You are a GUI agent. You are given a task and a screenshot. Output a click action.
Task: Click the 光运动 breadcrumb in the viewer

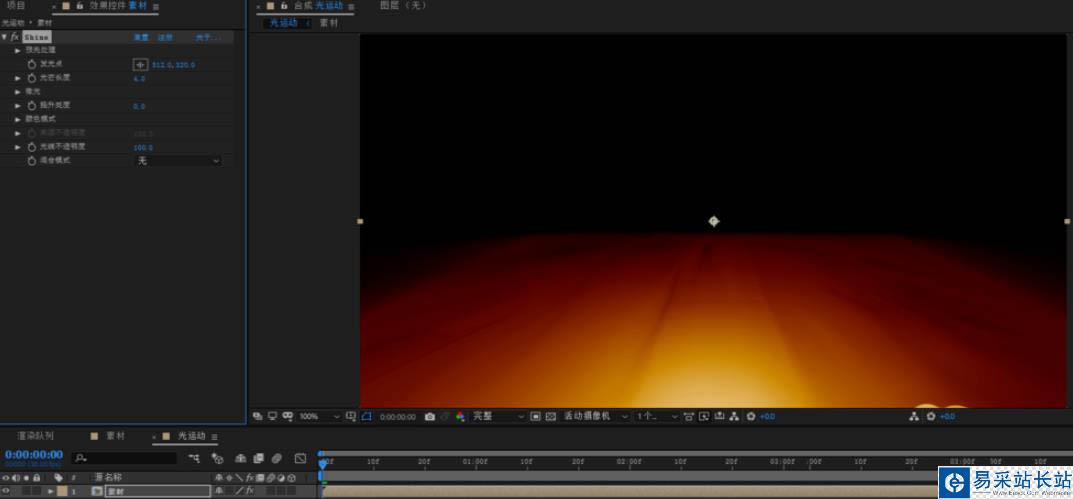(283, 23)
